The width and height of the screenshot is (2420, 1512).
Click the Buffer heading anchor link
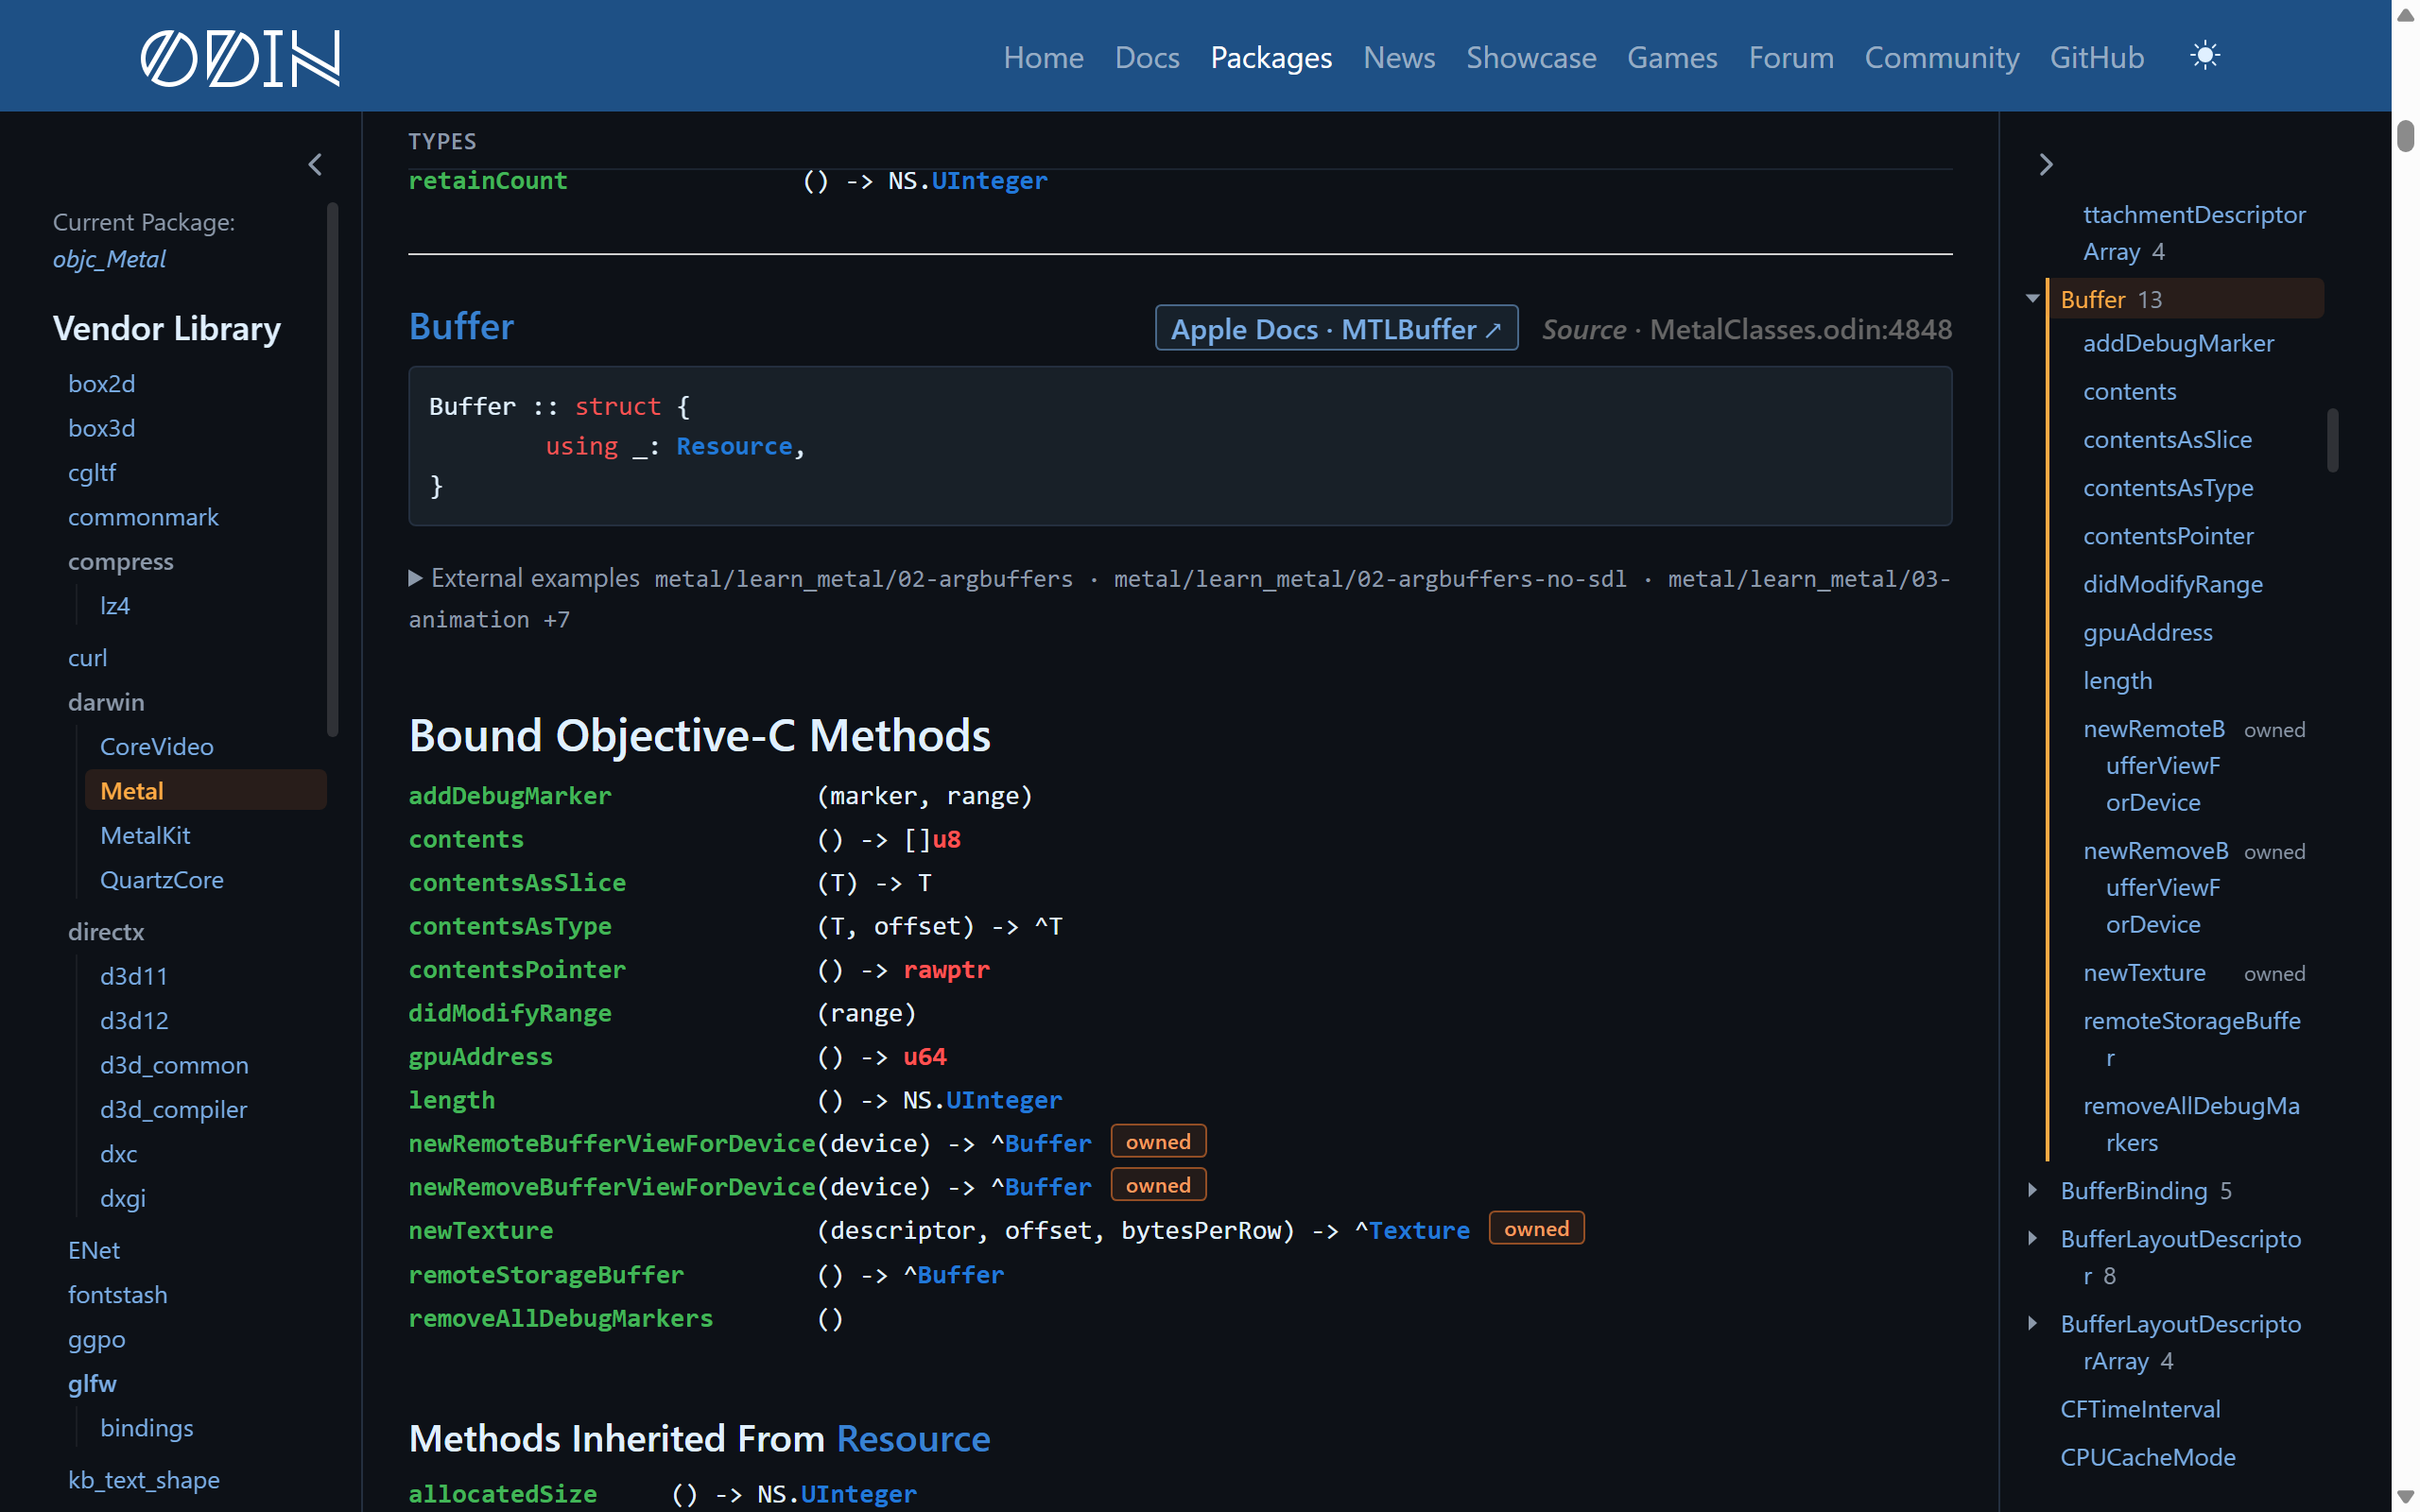(461, 326)
